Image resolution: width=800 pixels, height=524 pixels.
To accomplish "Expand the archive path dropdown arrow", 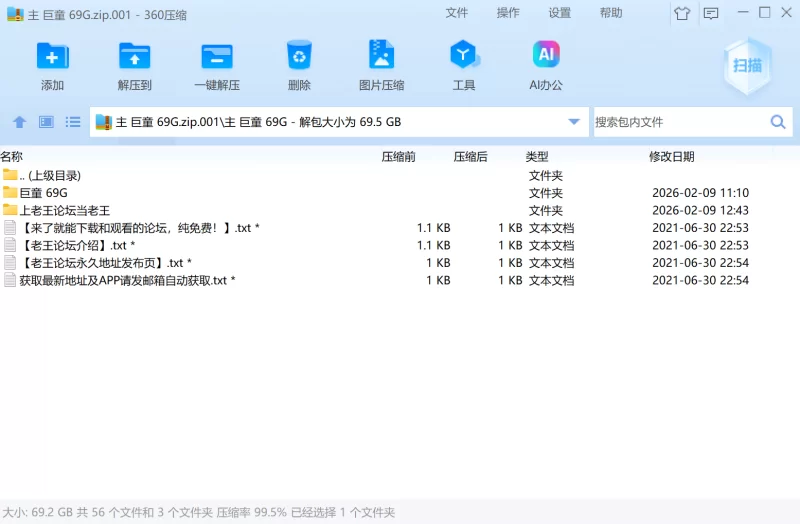I will click(574, 122).
